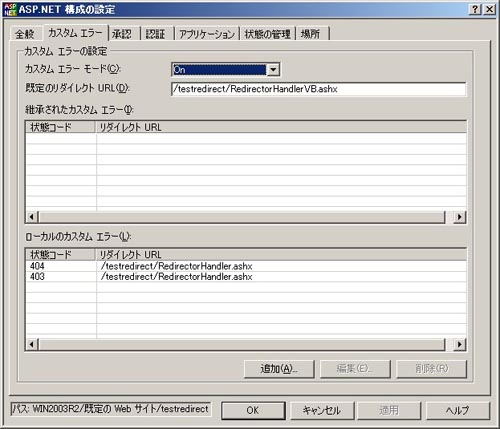Open the 承認 tab
500x429 pixels.
click(122, 34)
